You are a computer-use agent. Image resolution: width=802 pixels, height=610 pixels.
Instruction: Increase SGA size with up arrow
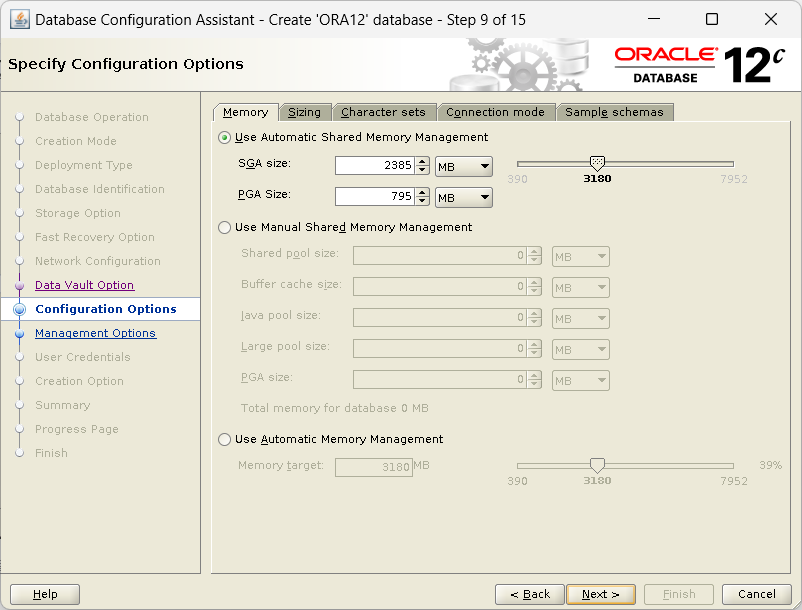coord(422,161)
